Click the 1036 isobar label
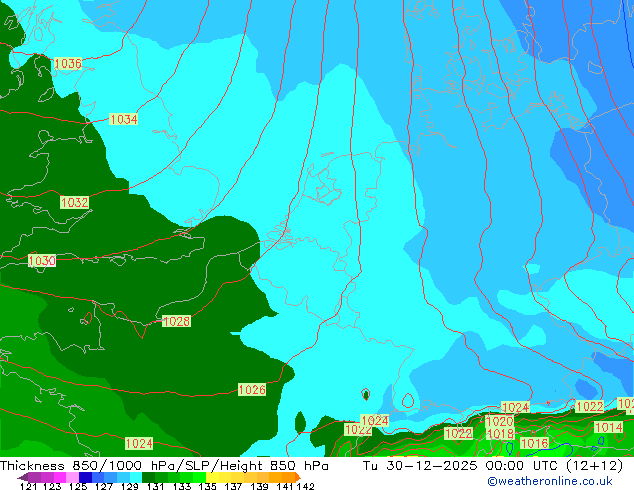 (68, 63)
